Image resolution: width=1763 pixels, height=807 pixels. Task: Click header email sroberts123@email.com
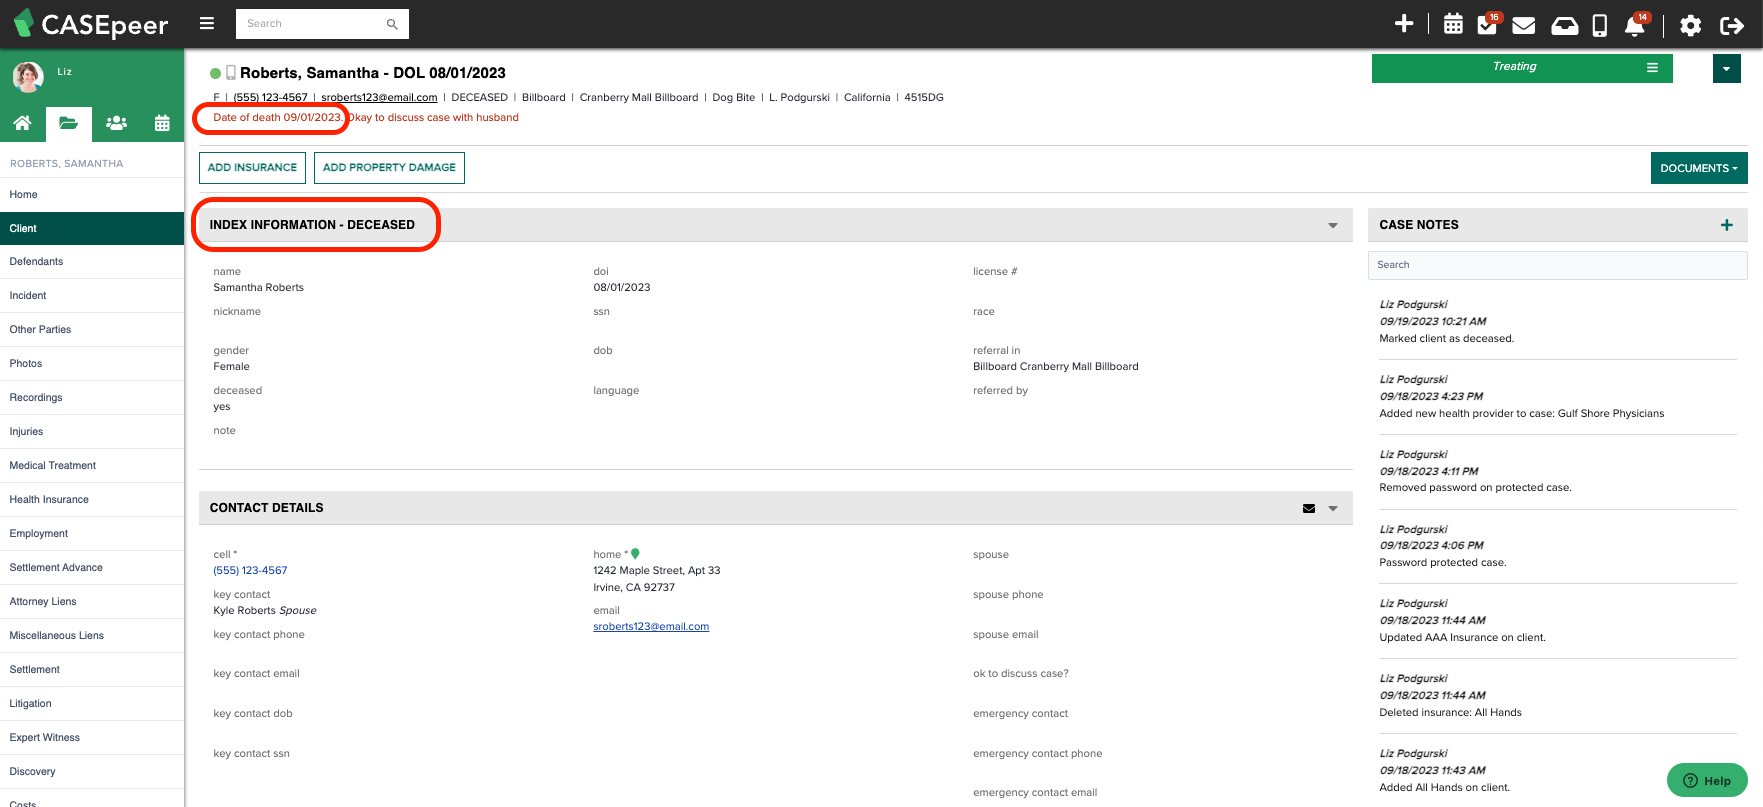[379, 98]
